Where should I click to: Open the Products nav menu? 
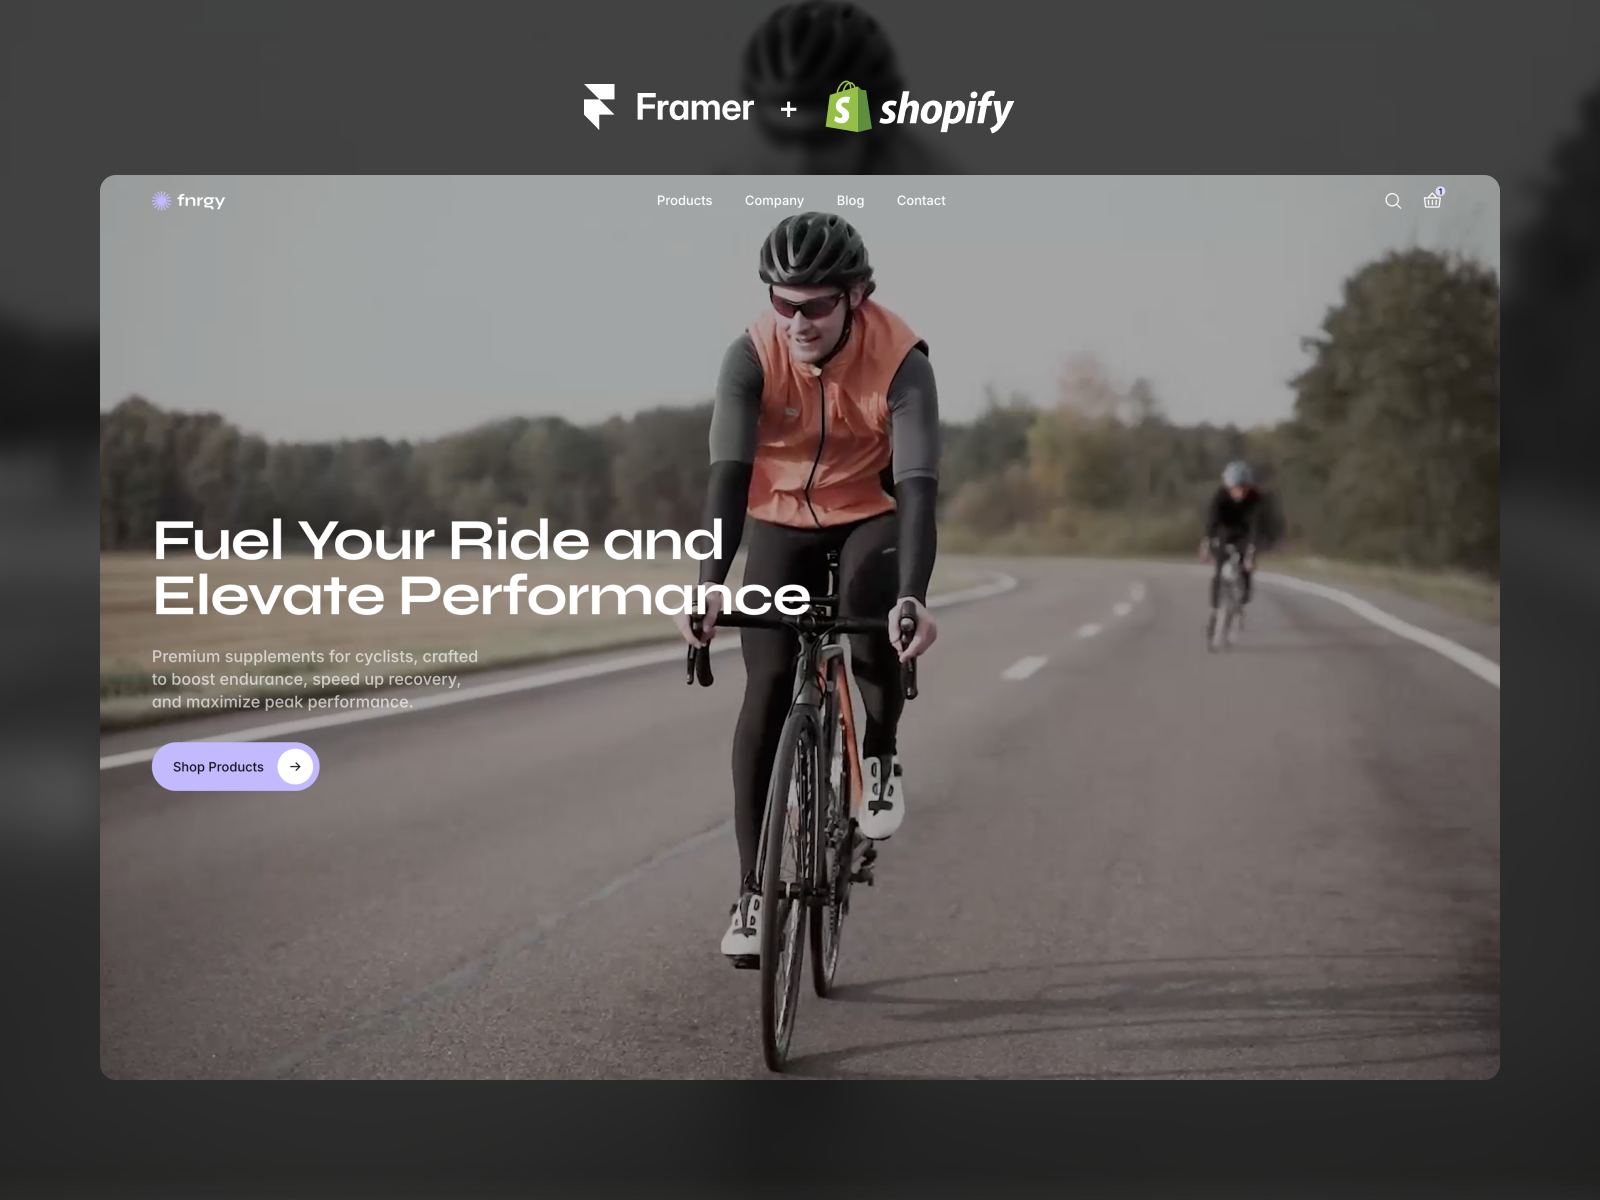(685, 201)
